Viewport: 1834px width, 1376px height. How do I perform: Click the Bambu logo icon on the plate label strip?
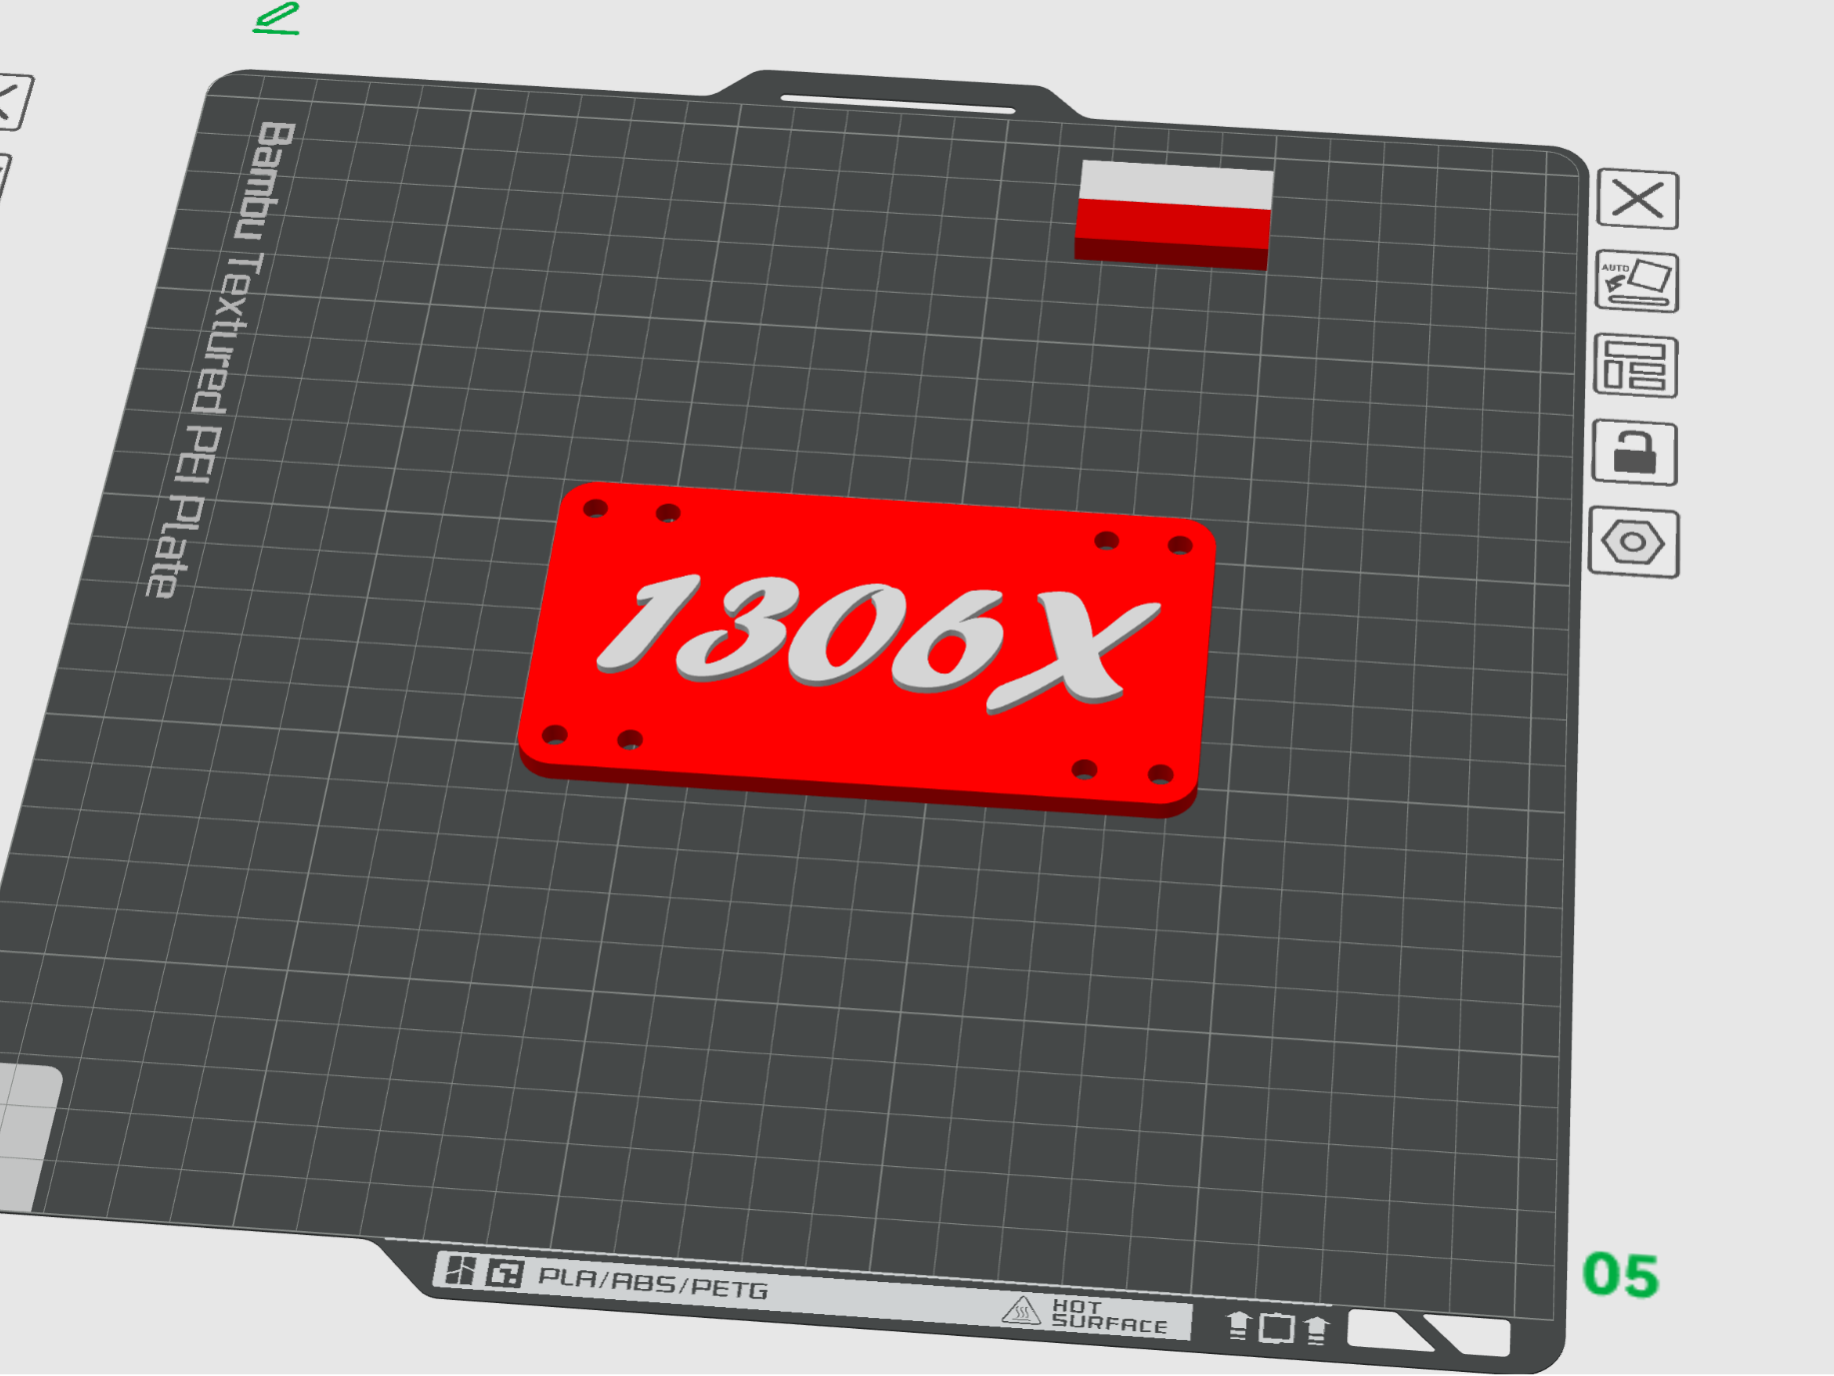pos(505,1272)
